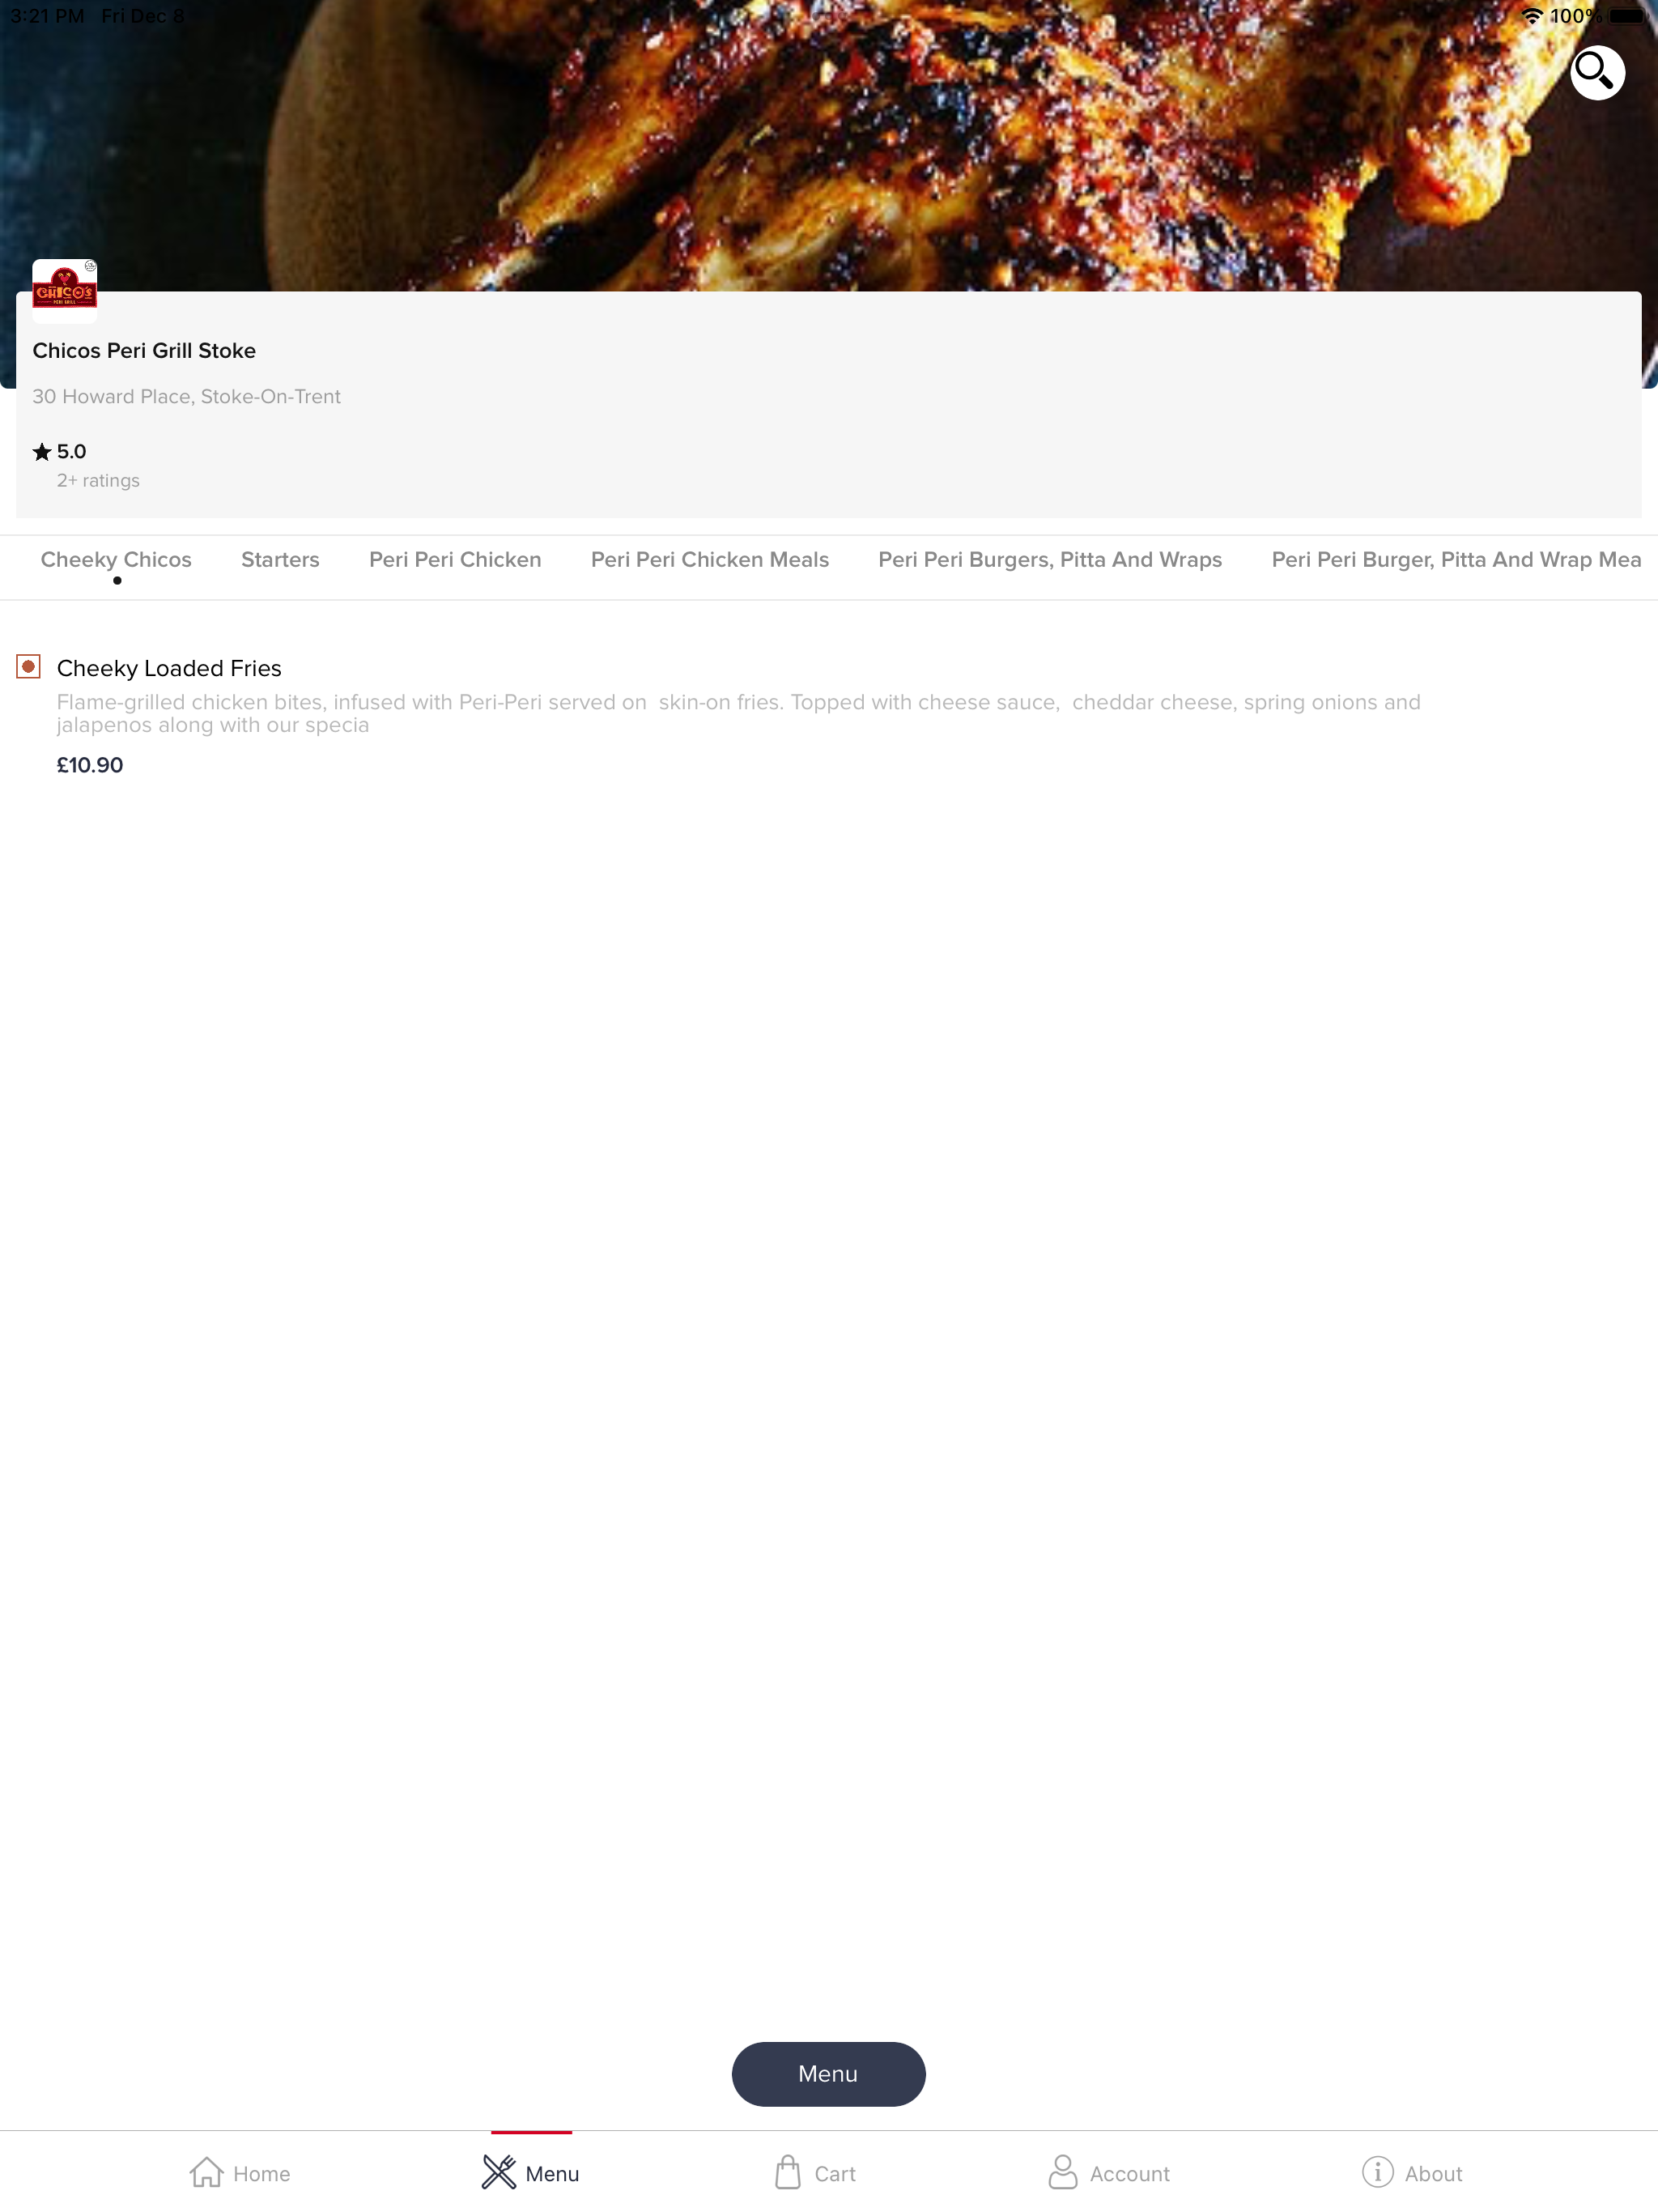Go to the Home tab icon
The width and height of the screenshot is (1658, 2212).
pyautogui.click(x=206, y=2172)
